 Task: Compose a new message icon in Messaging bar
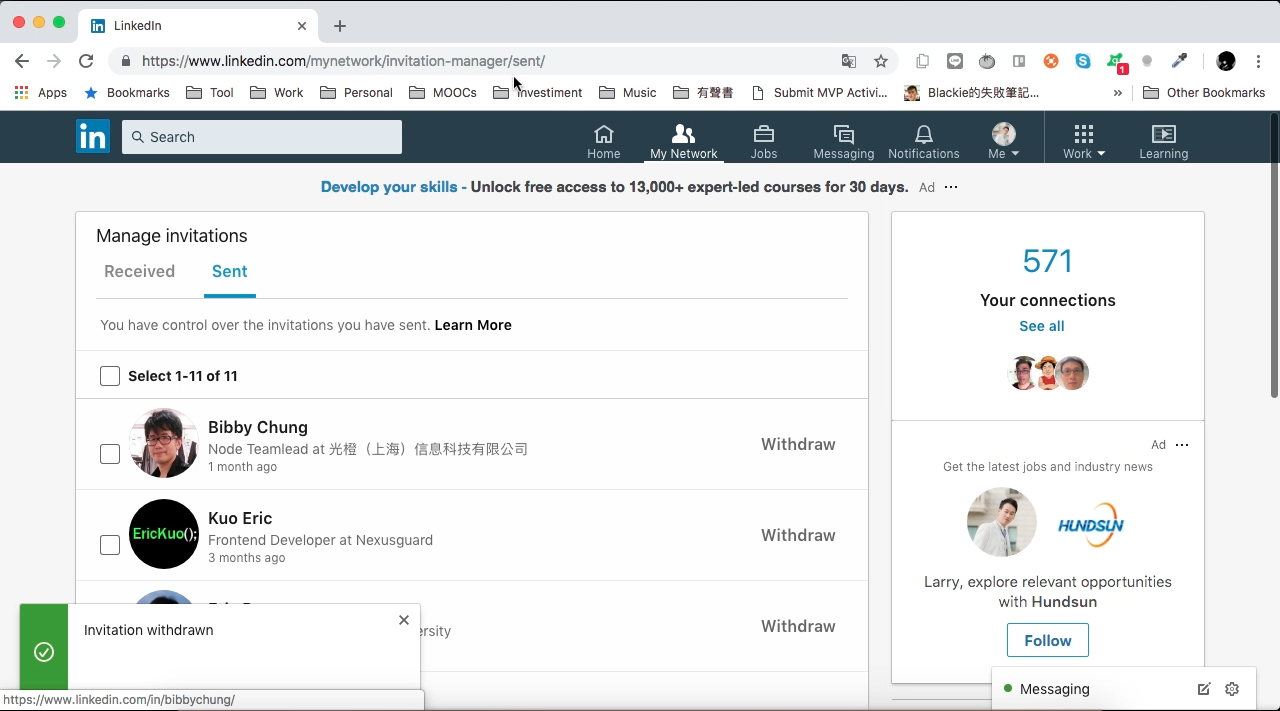1204,689
